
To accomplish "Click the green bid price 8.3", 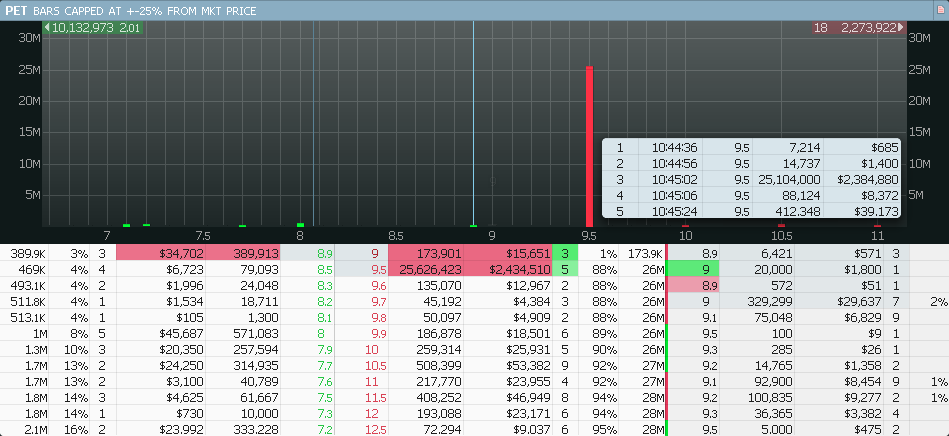I will pyautogui.click(x=324, y=285).
